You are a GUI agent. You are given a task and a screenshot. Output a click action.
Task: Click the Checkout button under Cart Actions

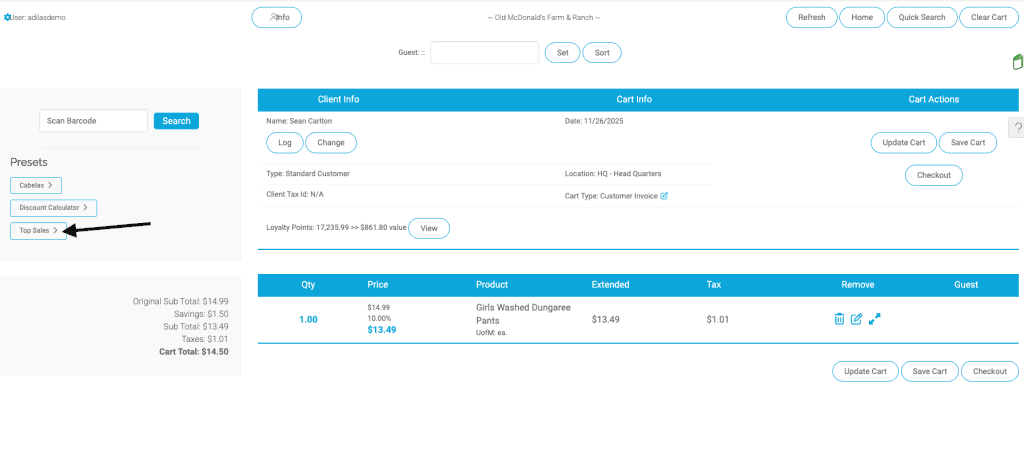click(x=933, y=175)
